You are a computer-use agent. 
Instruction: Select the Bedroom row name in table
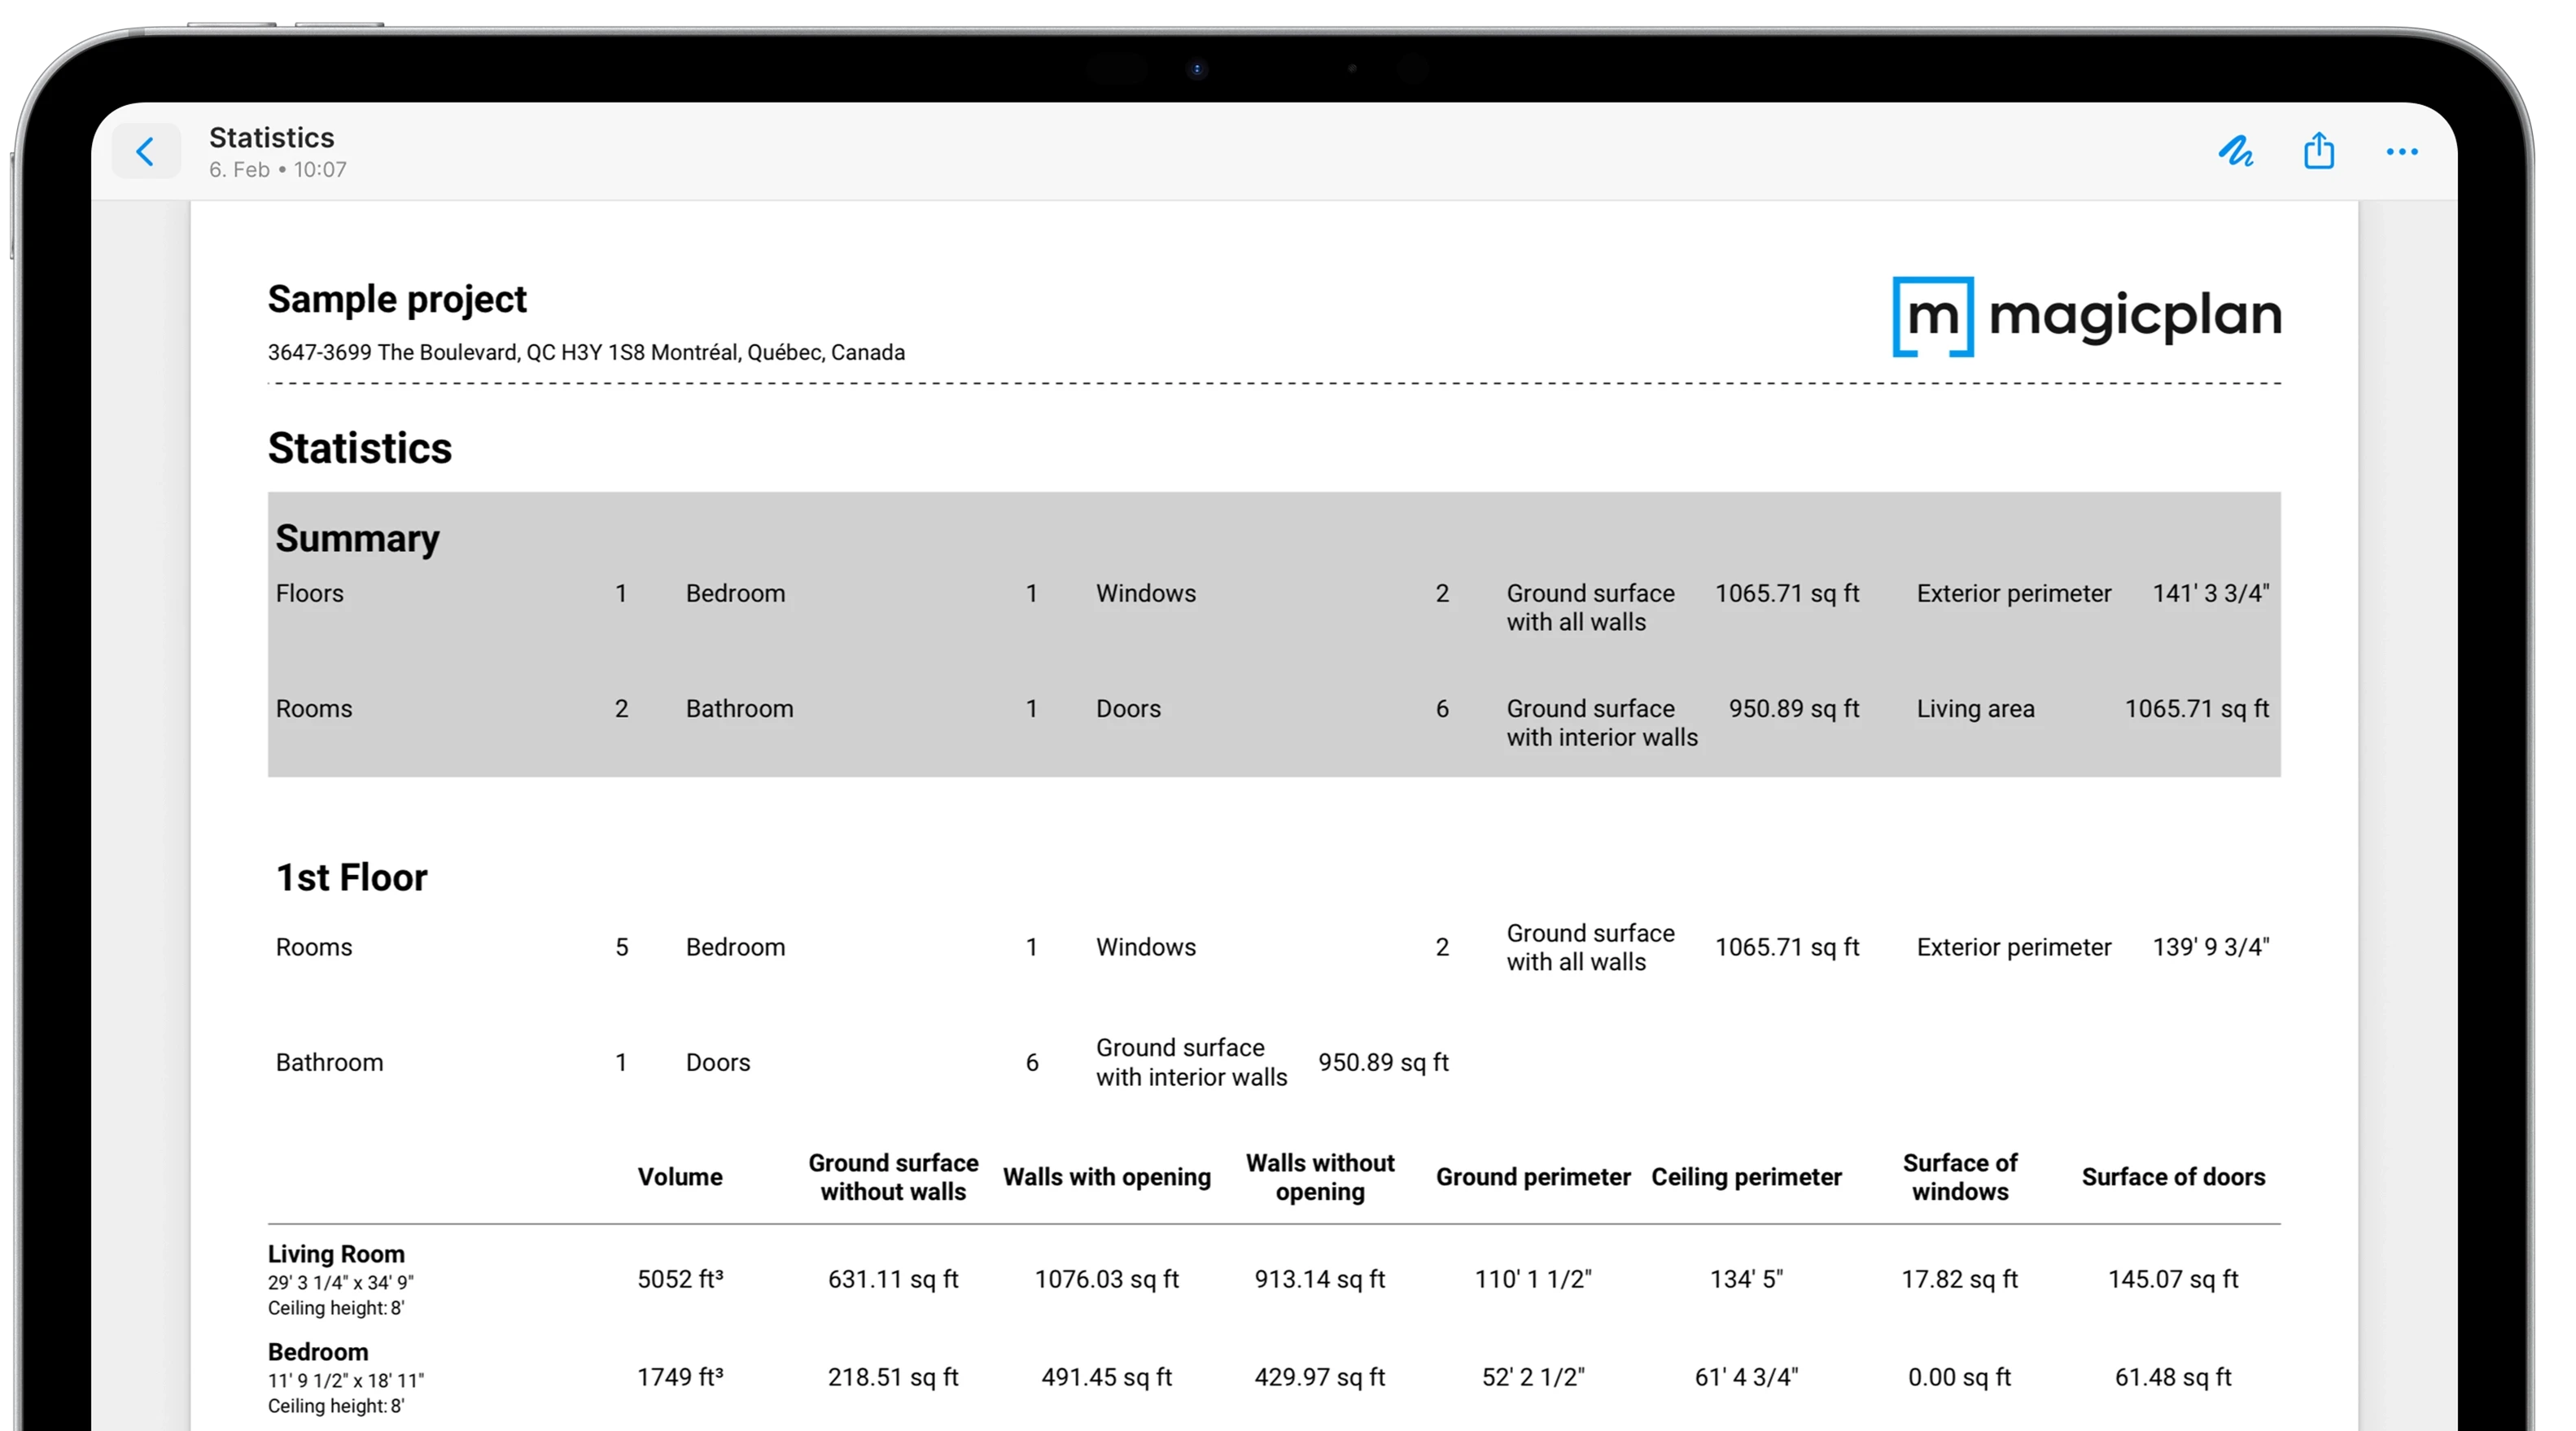click(x=318, y=1352)
